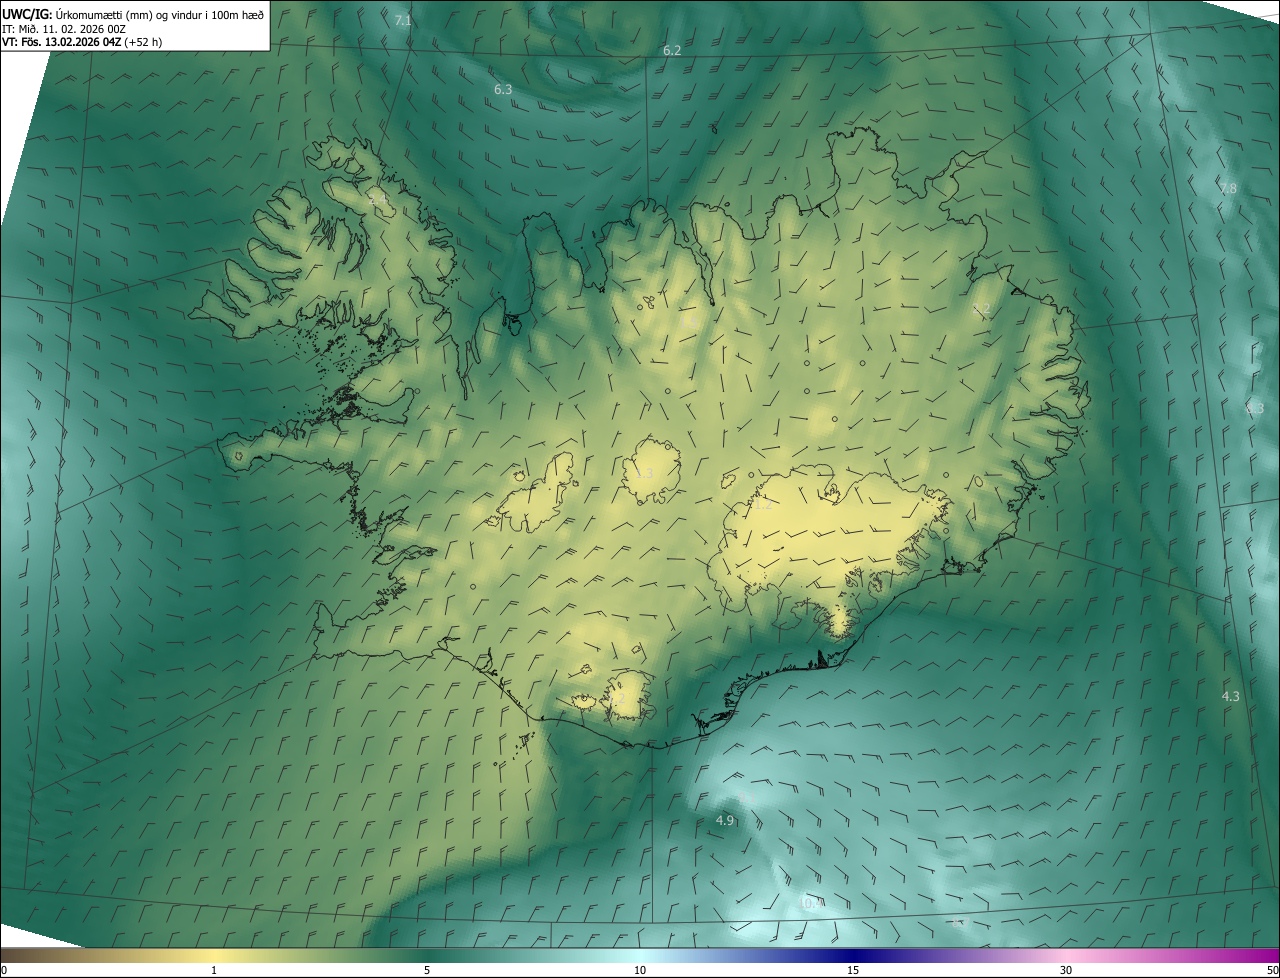Screen dimensions: 1280x978
Task: Select the 6.3 value label offshore north
Action: [x=503, y=89]
